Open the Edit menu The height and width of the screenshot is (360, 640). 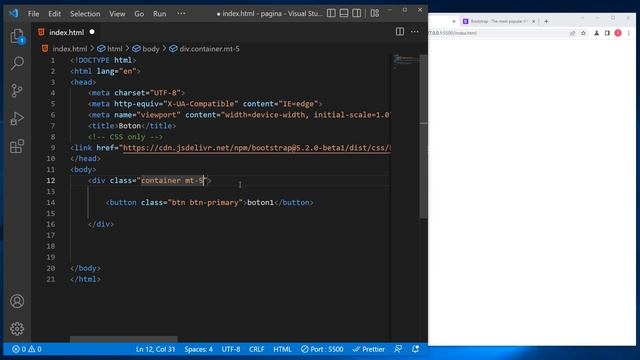pos(54,13)
